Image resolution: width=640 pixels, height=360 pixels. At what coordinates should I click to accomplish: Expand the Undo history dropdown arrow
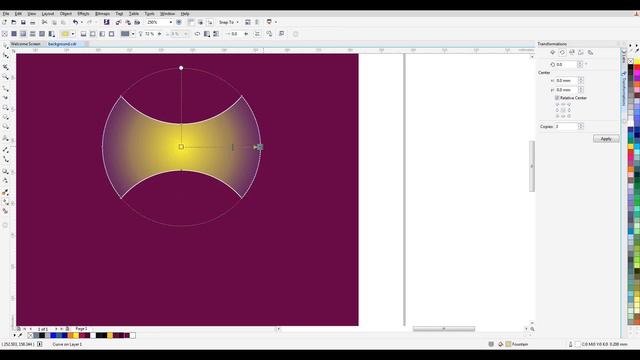click(x=82, y=22)
